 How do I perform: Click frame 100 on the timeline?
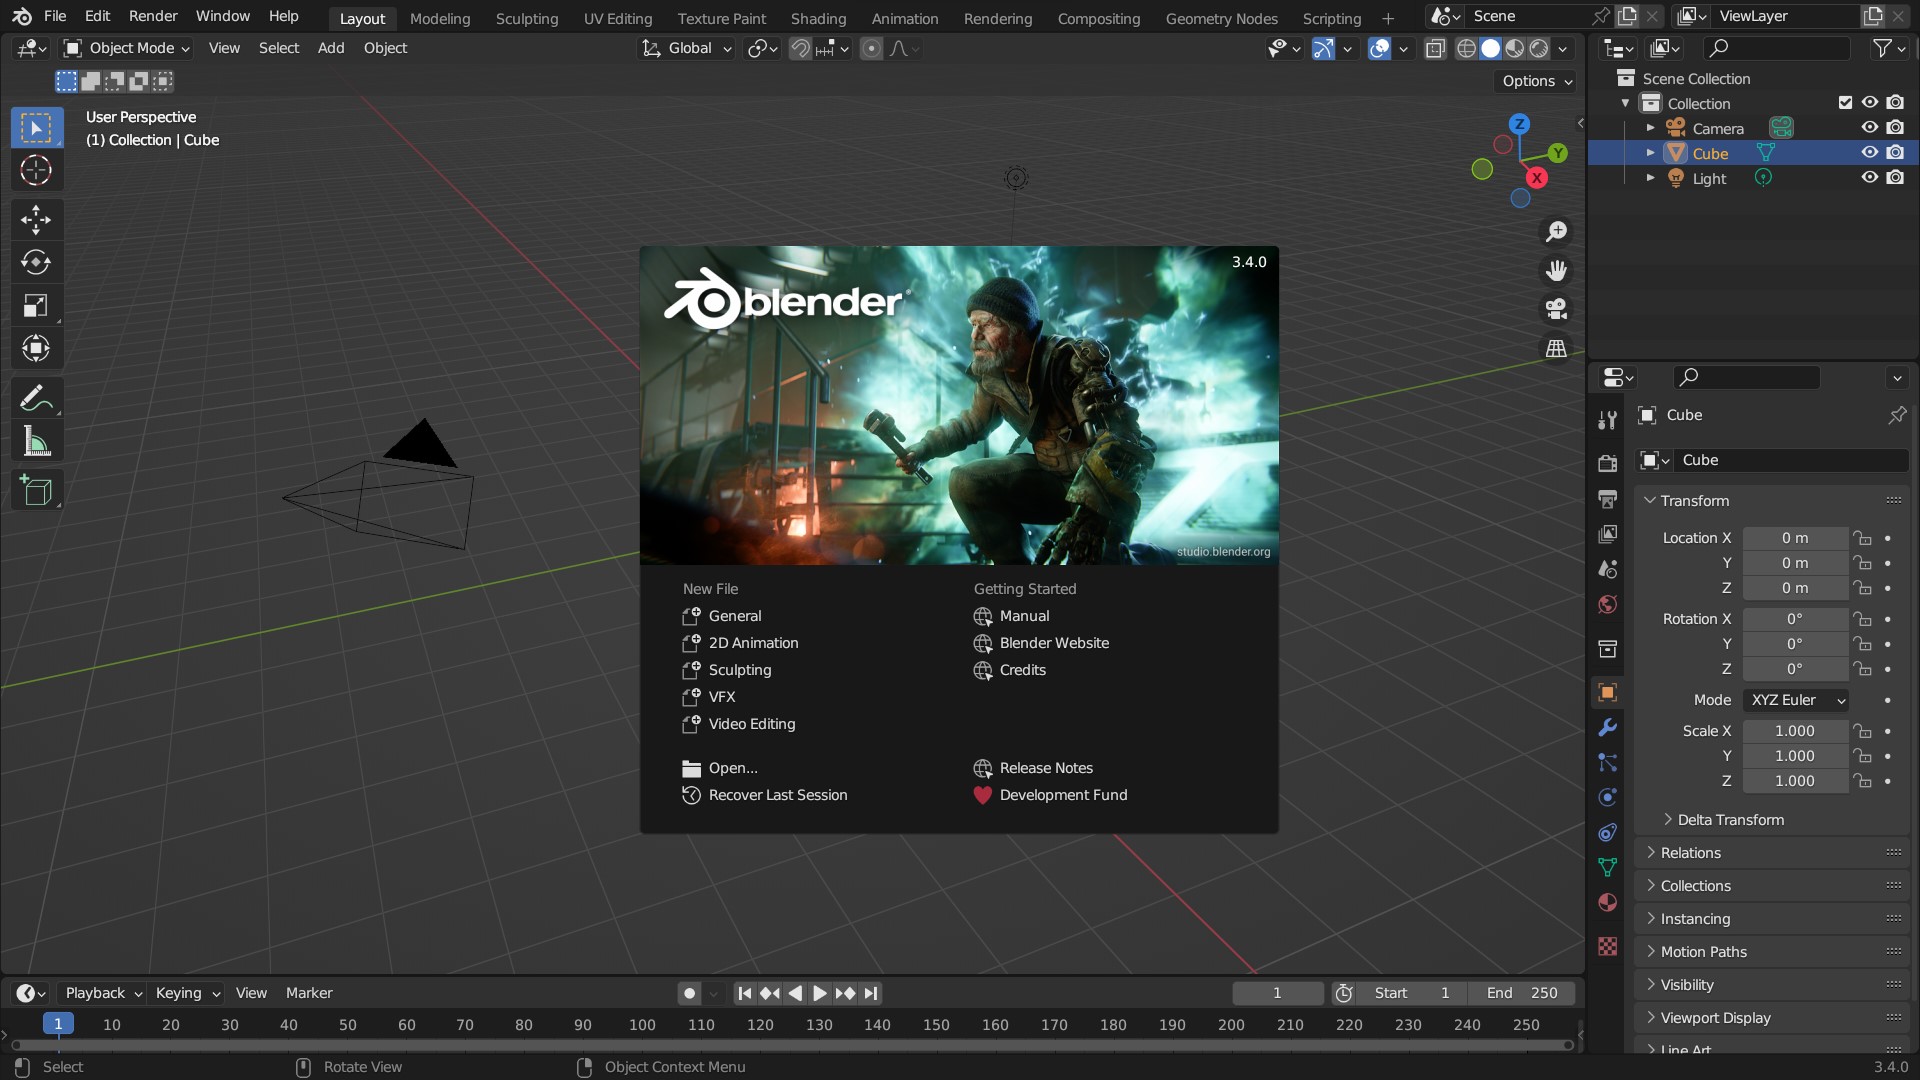click(x=642, y=1025)
